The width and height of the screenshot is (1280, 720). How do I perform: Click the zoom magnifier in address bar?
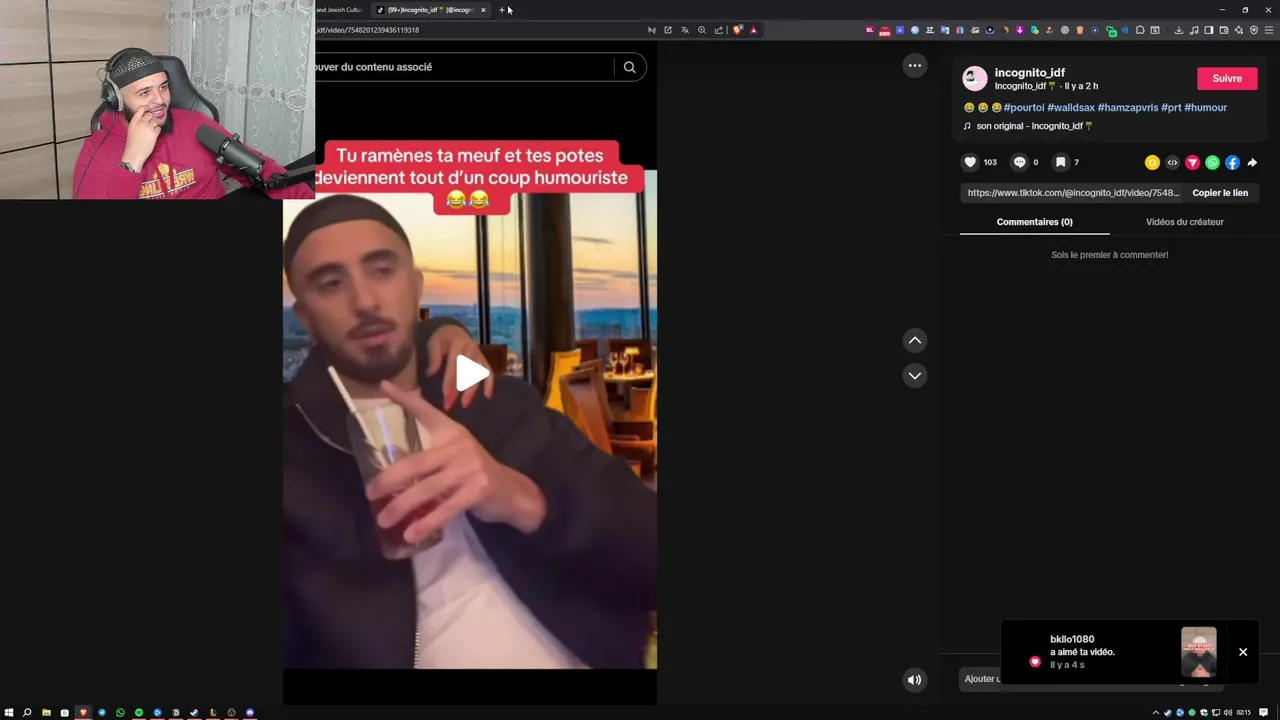(x=702, y=30)
